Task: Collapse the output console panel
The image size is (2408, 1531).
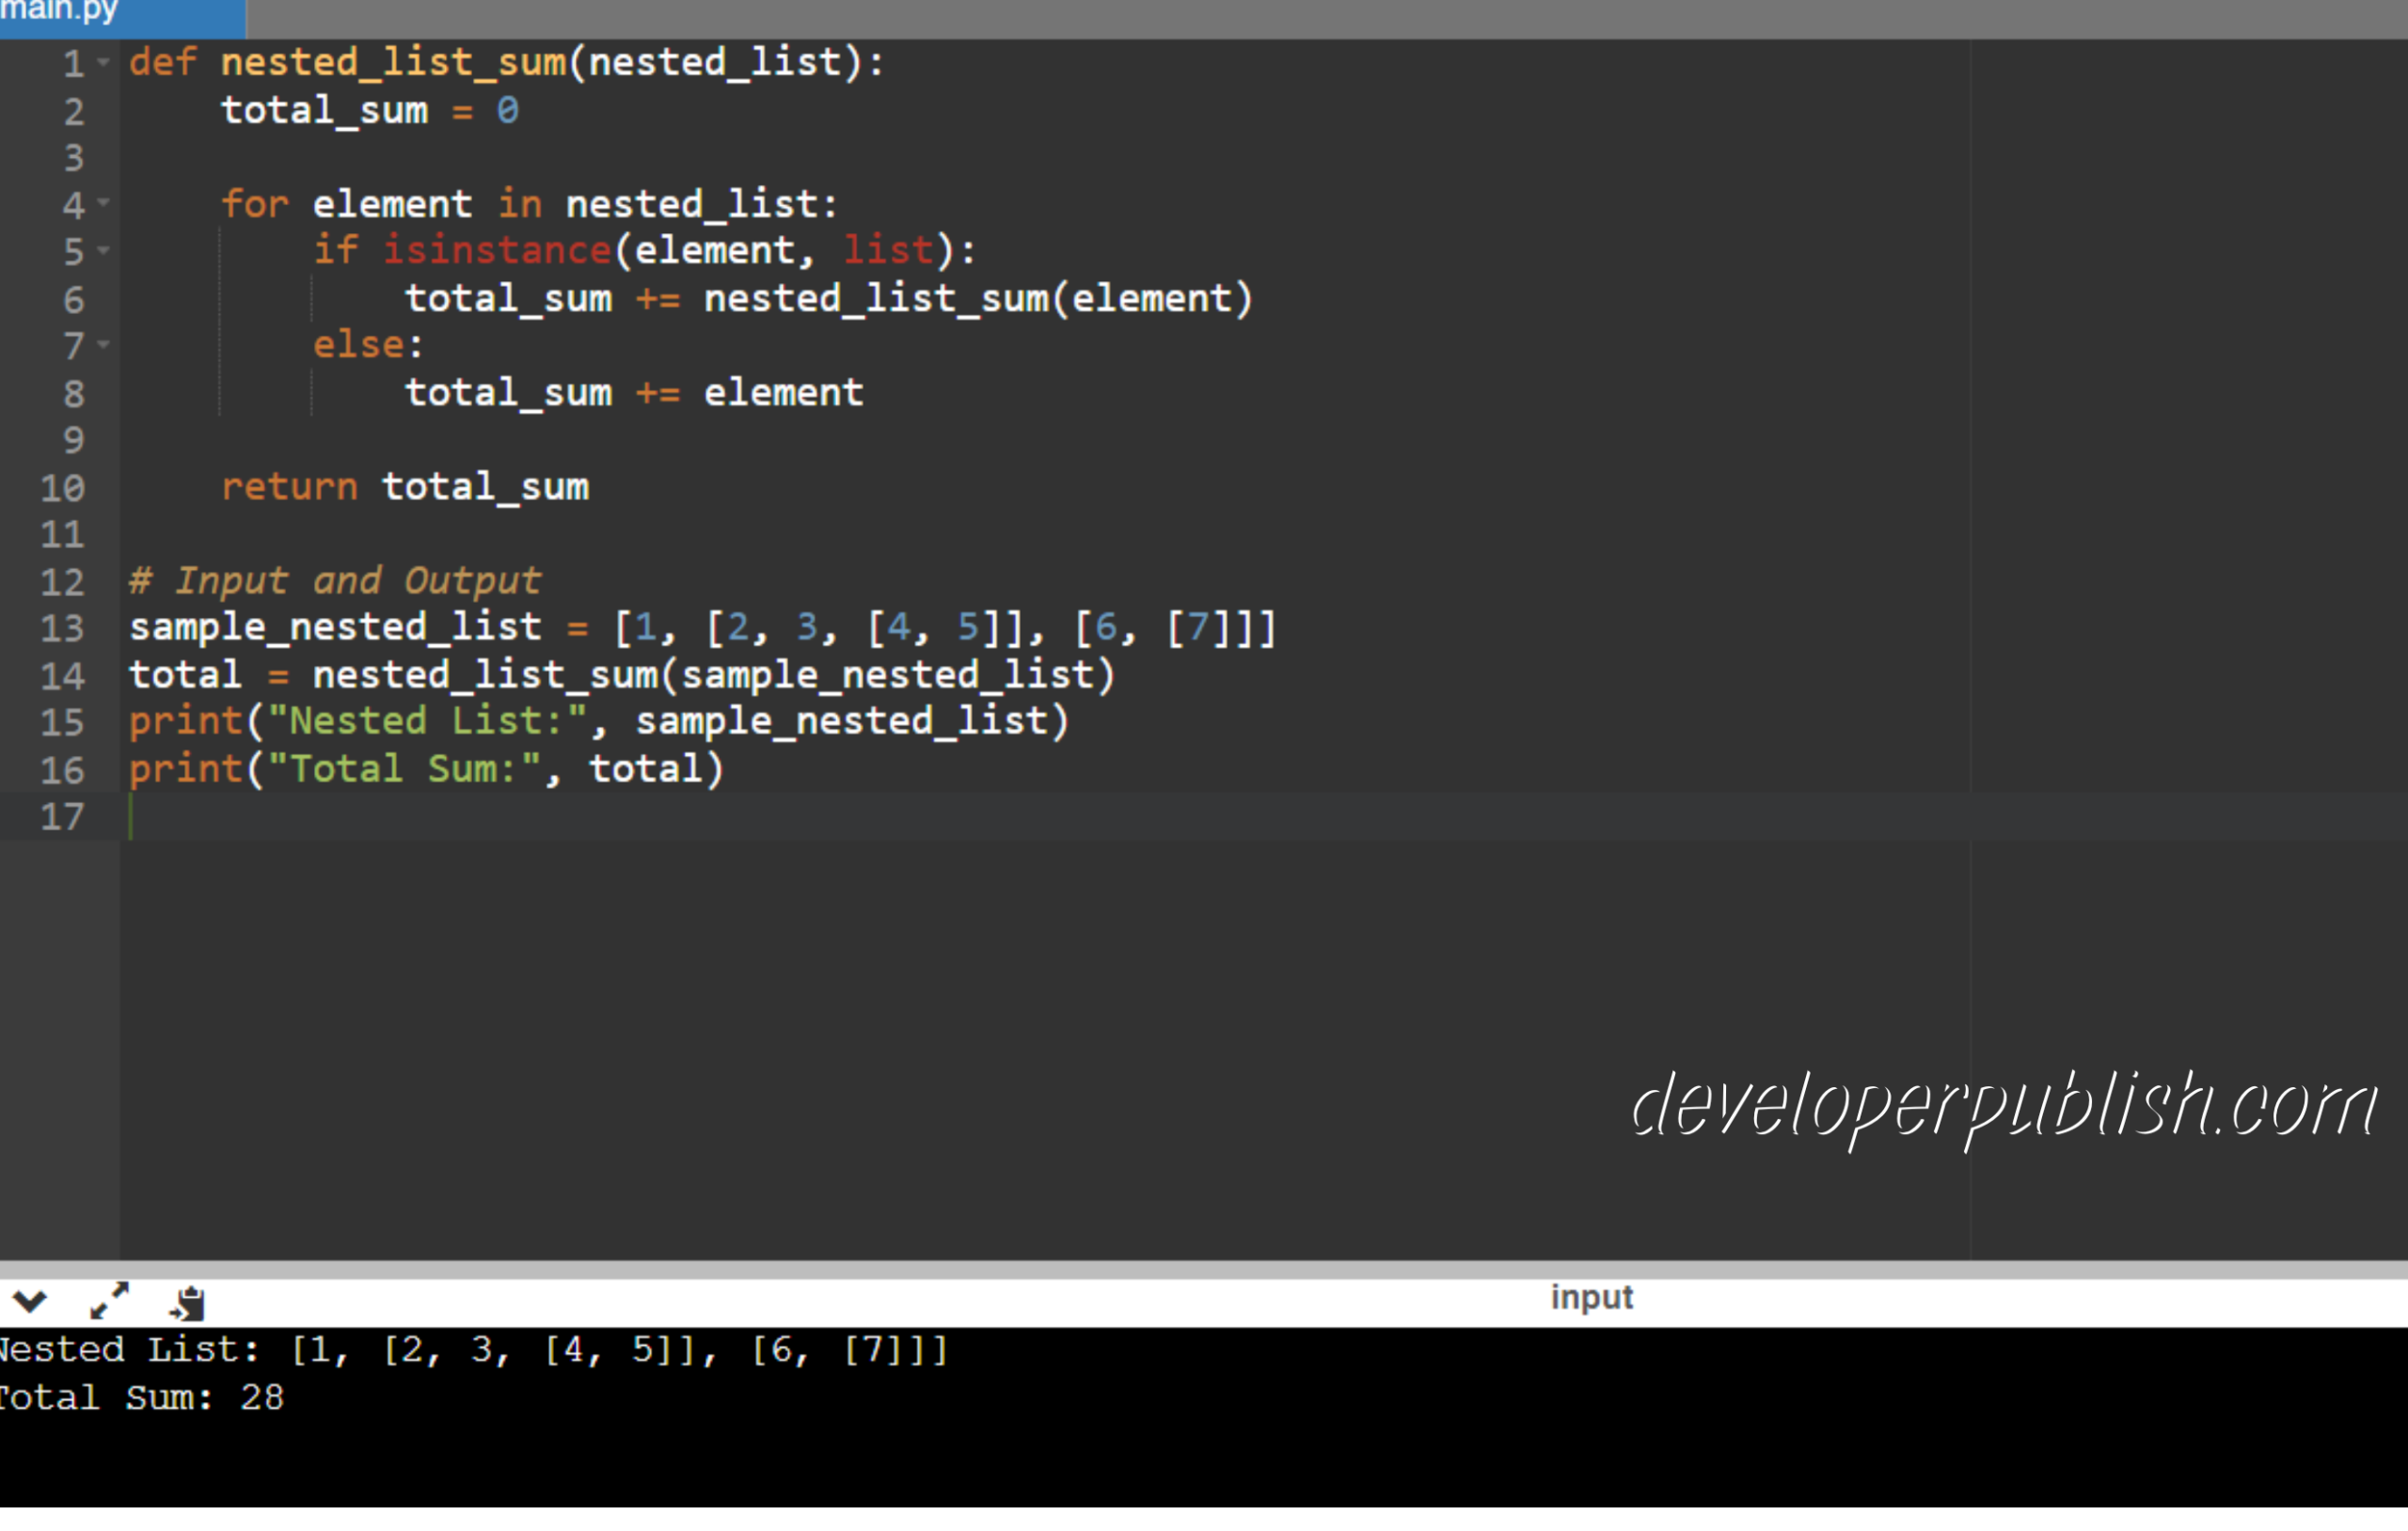Action: tap(30, 1299)
